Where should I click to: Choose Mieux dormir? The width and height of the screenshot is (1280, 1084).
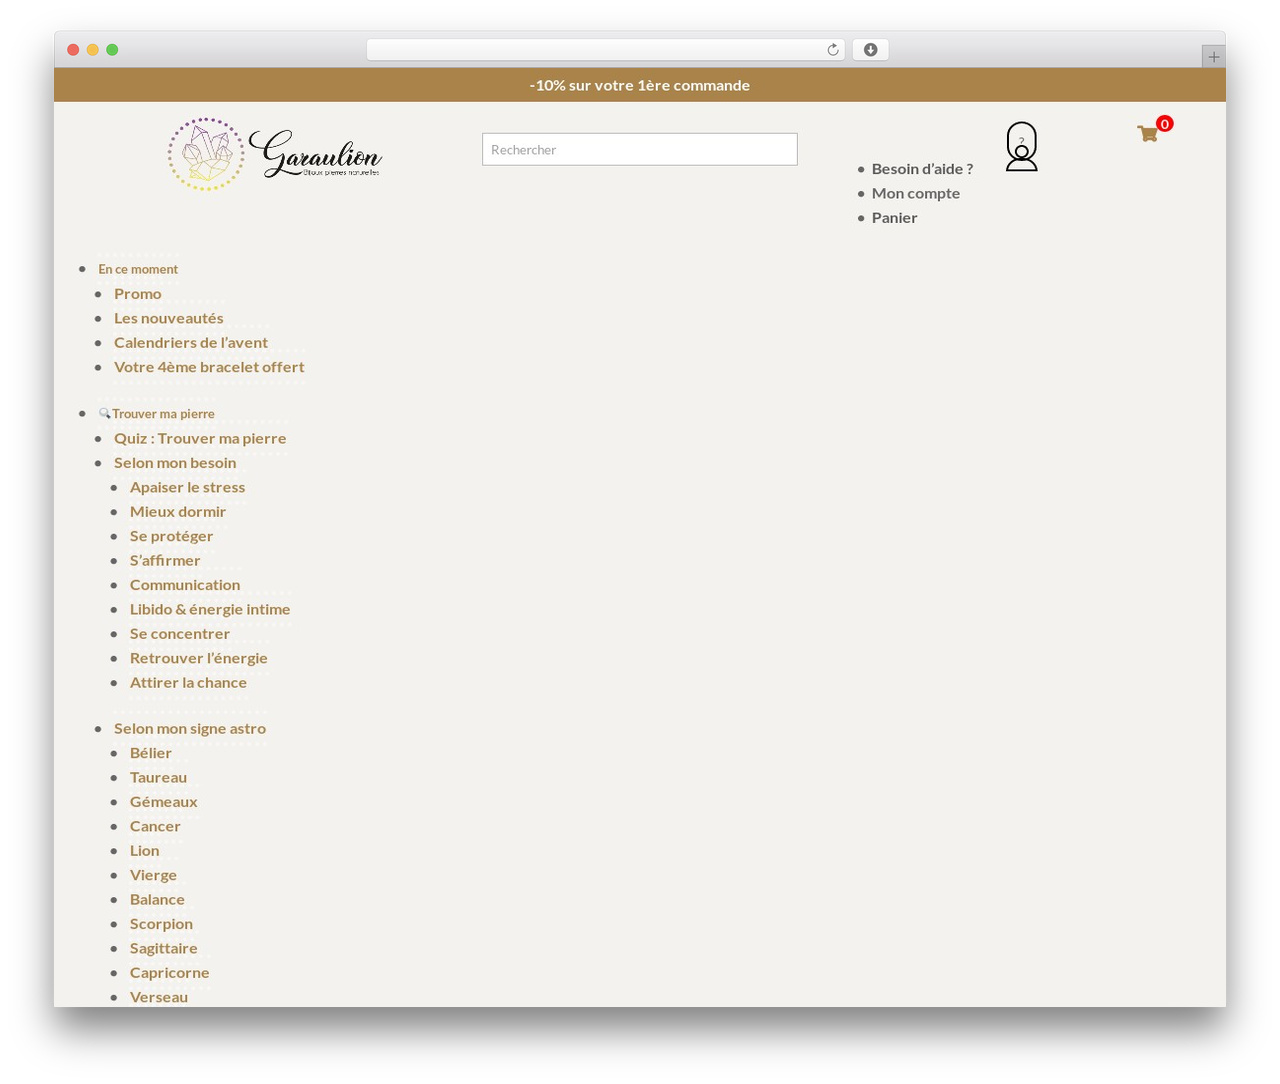[x=178, y=511]
